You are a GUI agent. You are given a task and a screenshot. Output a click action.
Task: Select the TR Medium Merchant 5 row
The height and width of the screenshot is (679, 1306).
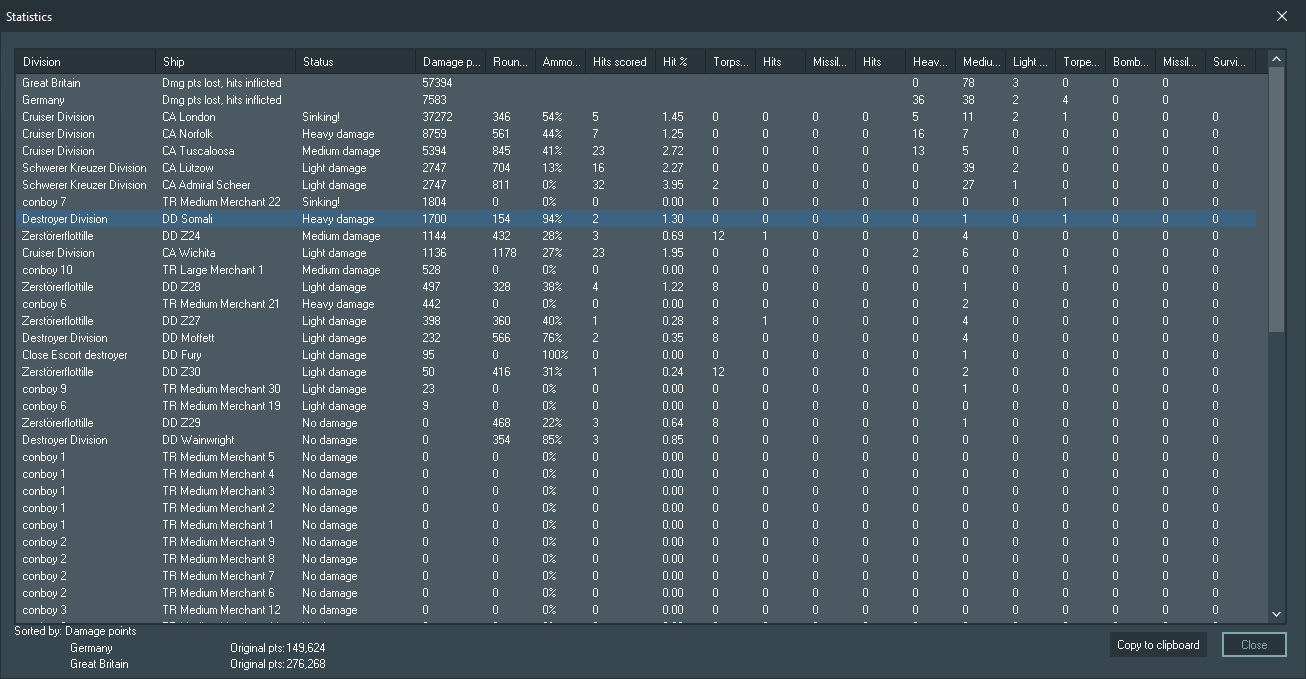636,457
